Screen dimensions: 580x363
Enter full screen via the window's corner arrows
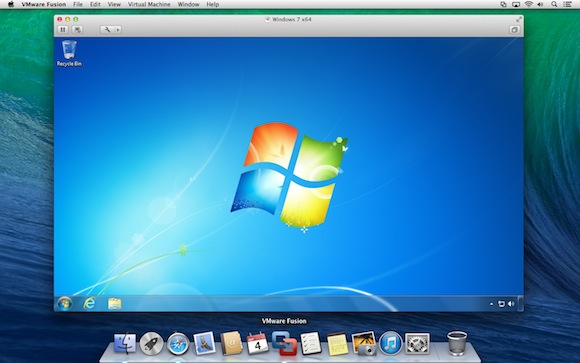click(519, 19)
